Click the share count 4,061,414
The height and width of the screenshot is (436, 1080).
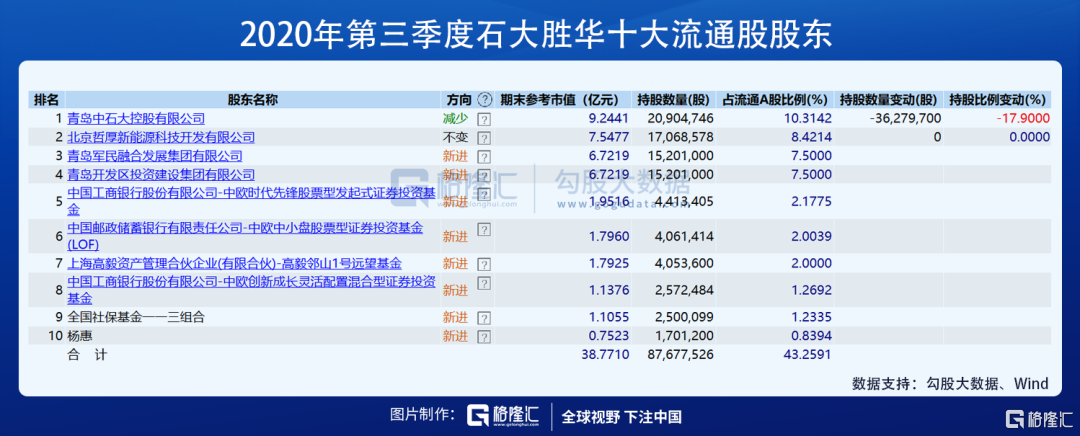684,236
